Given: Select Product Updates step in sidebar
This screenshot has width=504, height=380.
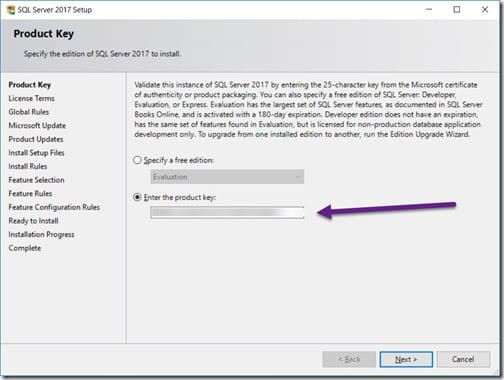Looking at the screenshot, I should coord(36,139).
